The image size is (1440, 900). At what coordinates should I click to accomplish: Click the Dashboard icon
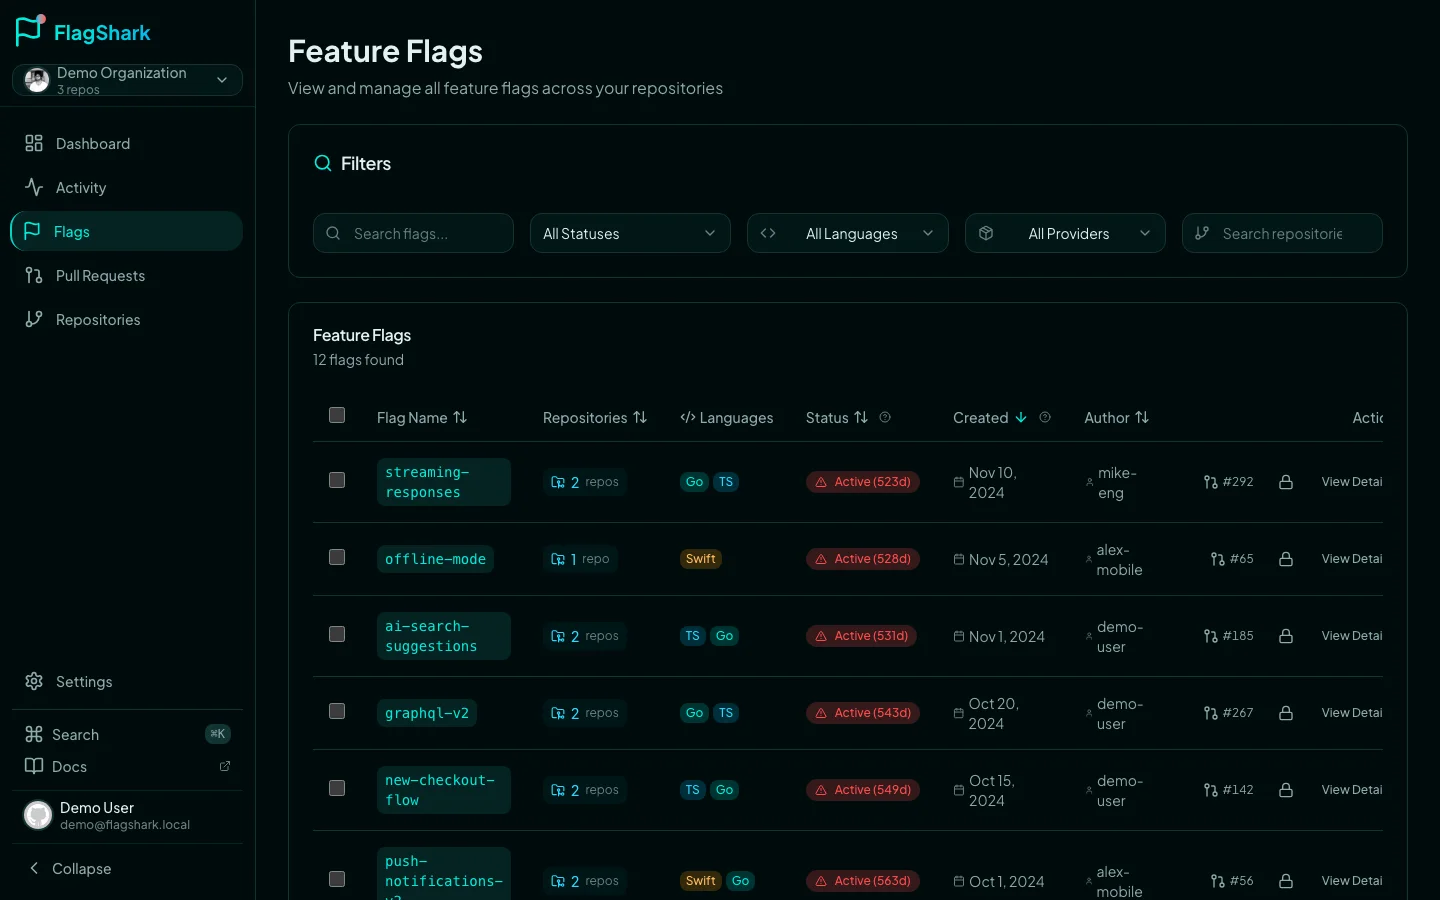point(33,143)
